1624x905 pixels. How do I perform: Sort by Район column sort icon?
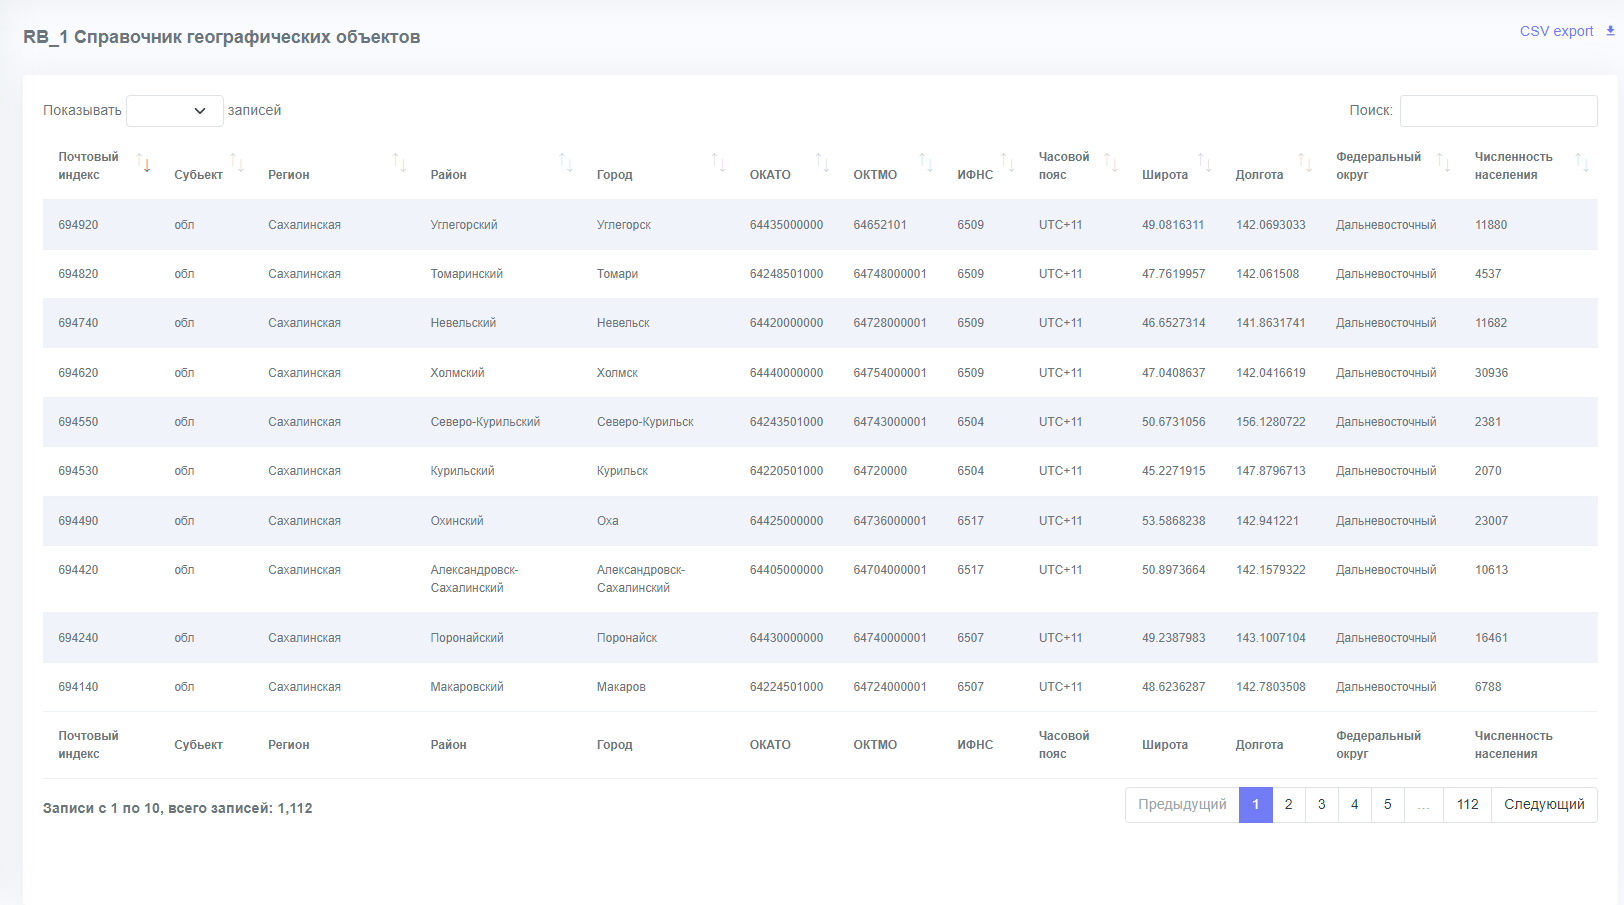pyautogui.click(x=565, y=163)
